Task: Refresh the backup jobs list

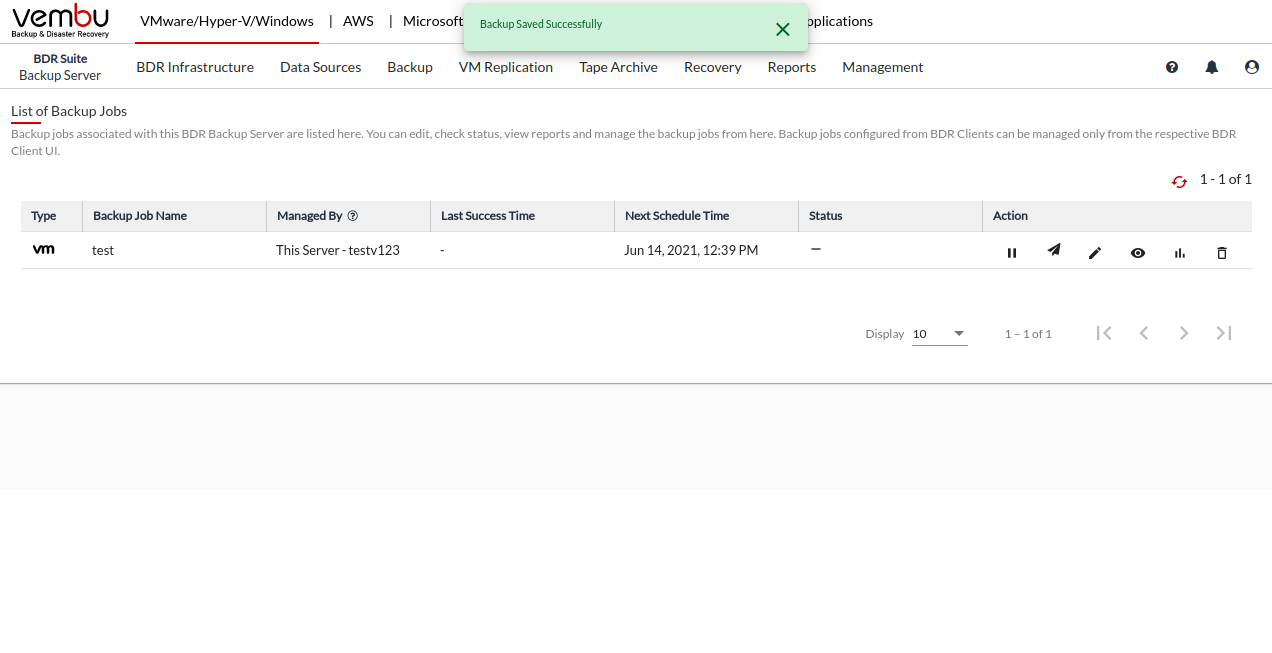Action: tap(1179, 181)
